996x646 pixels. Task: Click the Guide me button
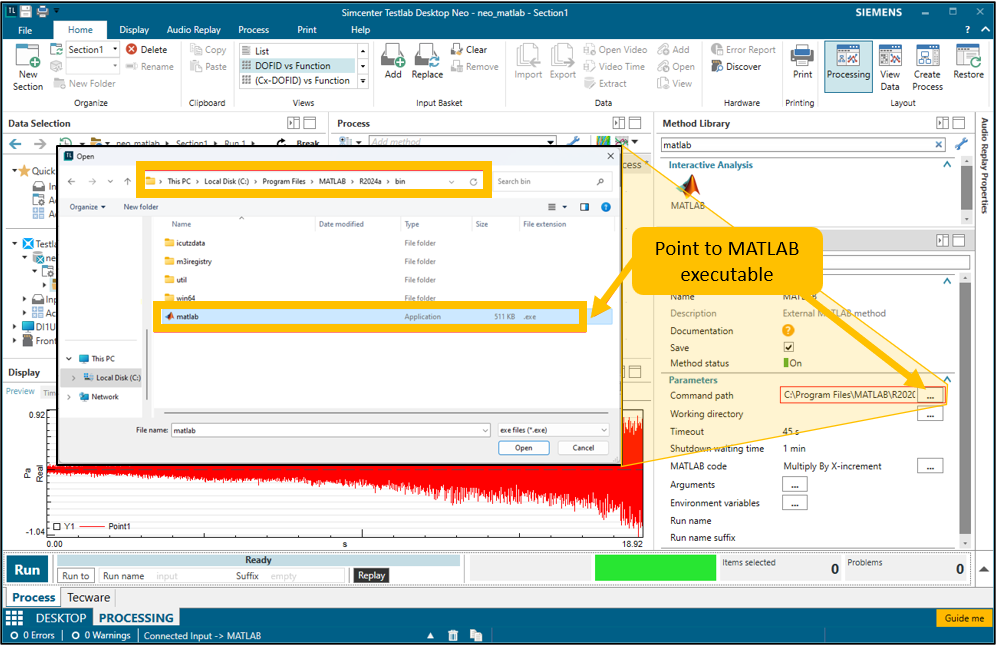[964, 618]
